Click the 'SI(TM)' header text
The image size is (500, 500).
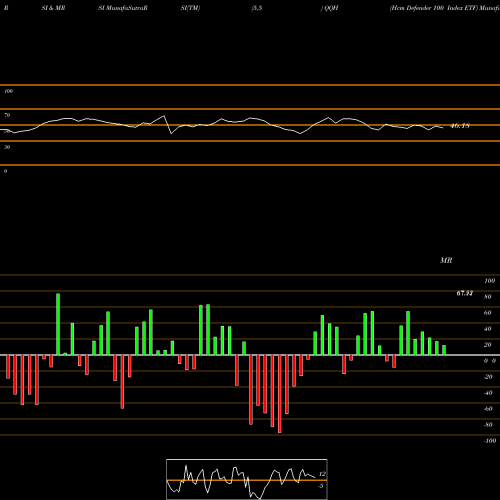point(190,8)
